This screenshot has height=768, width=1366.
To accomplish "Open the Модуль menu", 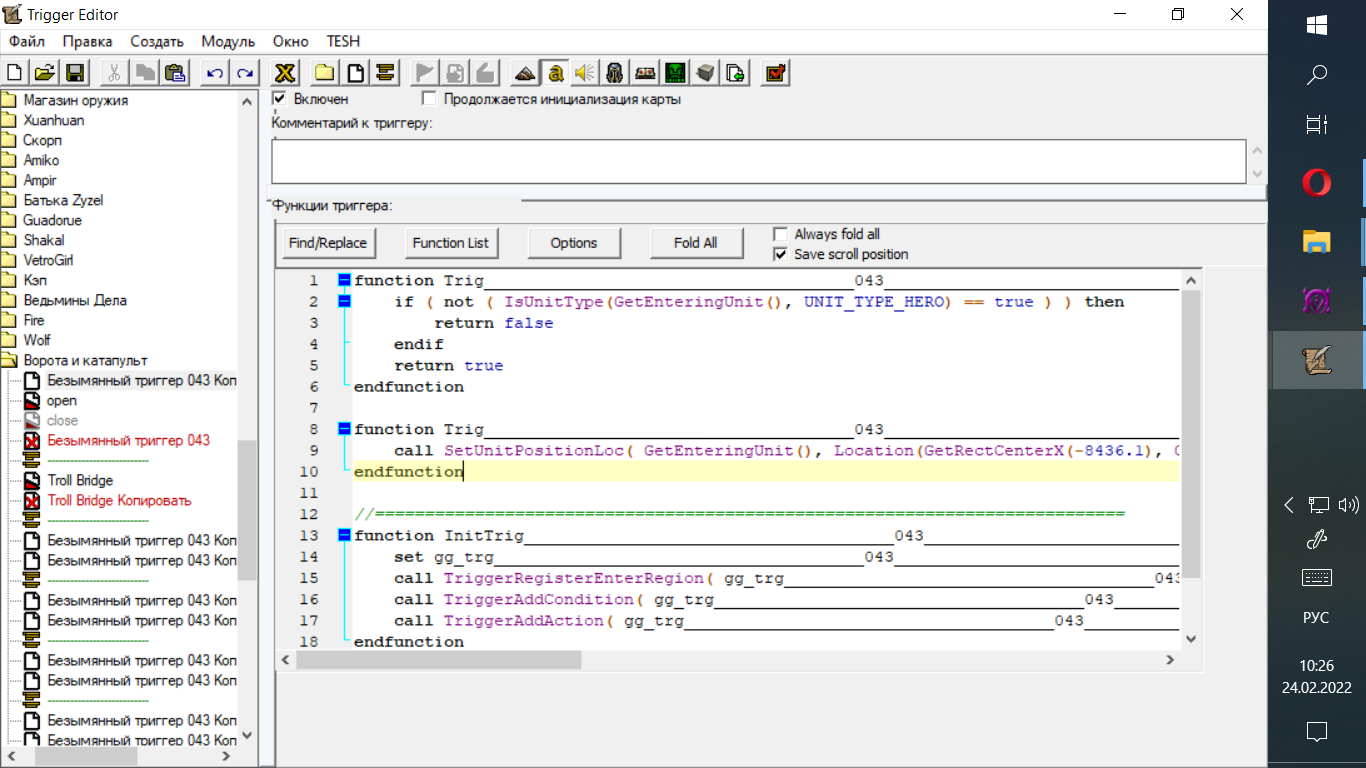I will (228, 41).
